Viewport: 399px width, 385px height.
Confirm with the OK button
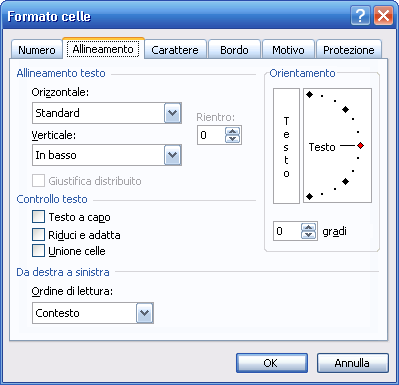point(272,363)
